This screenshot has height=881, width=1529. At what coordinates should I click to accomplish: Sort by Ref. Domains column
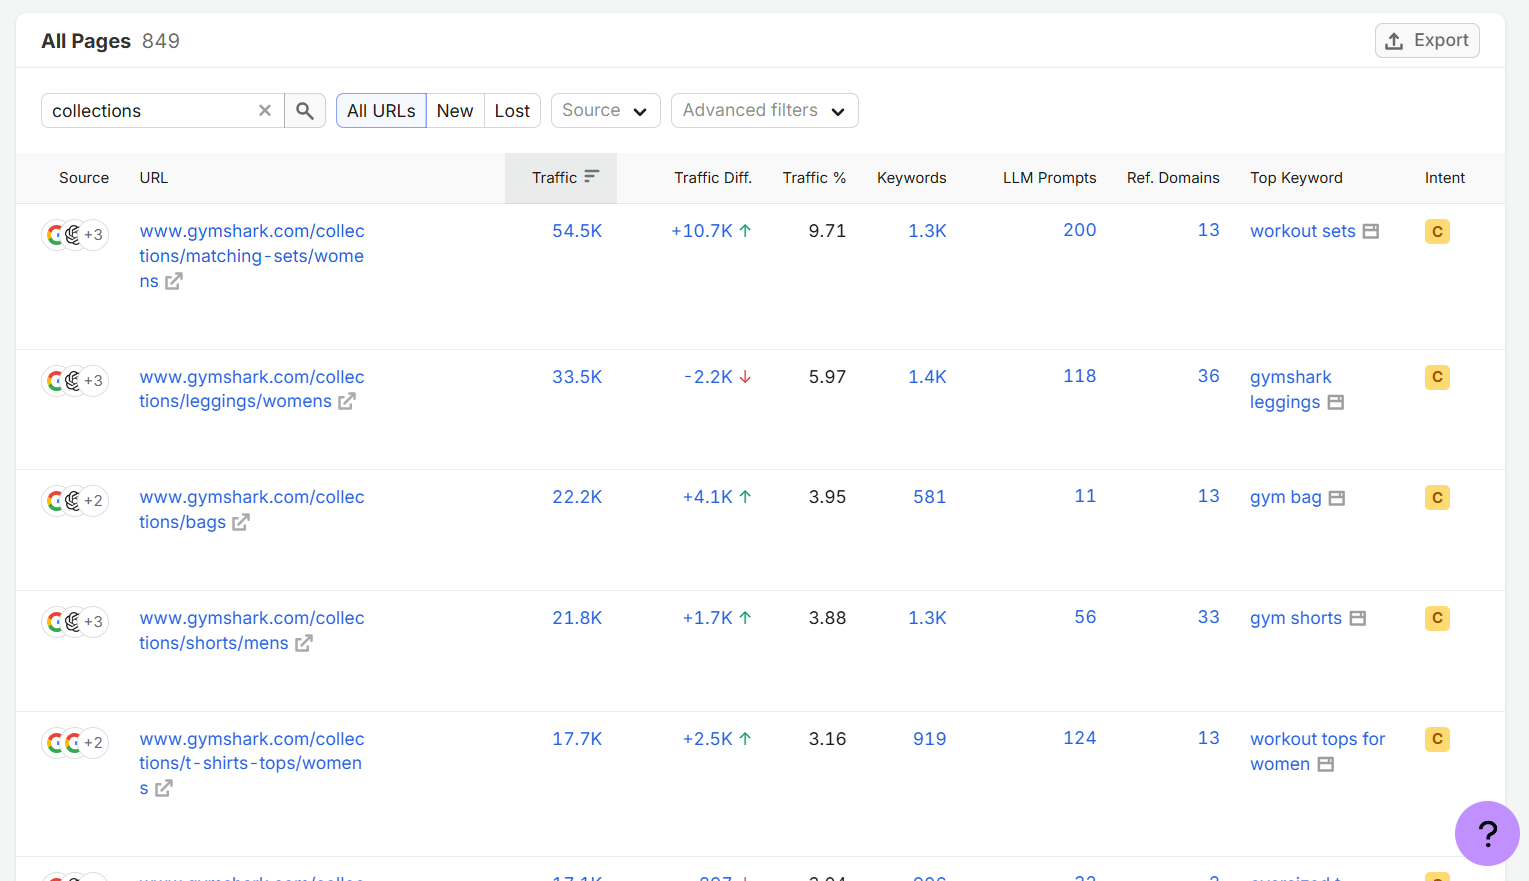[1173, 178]
